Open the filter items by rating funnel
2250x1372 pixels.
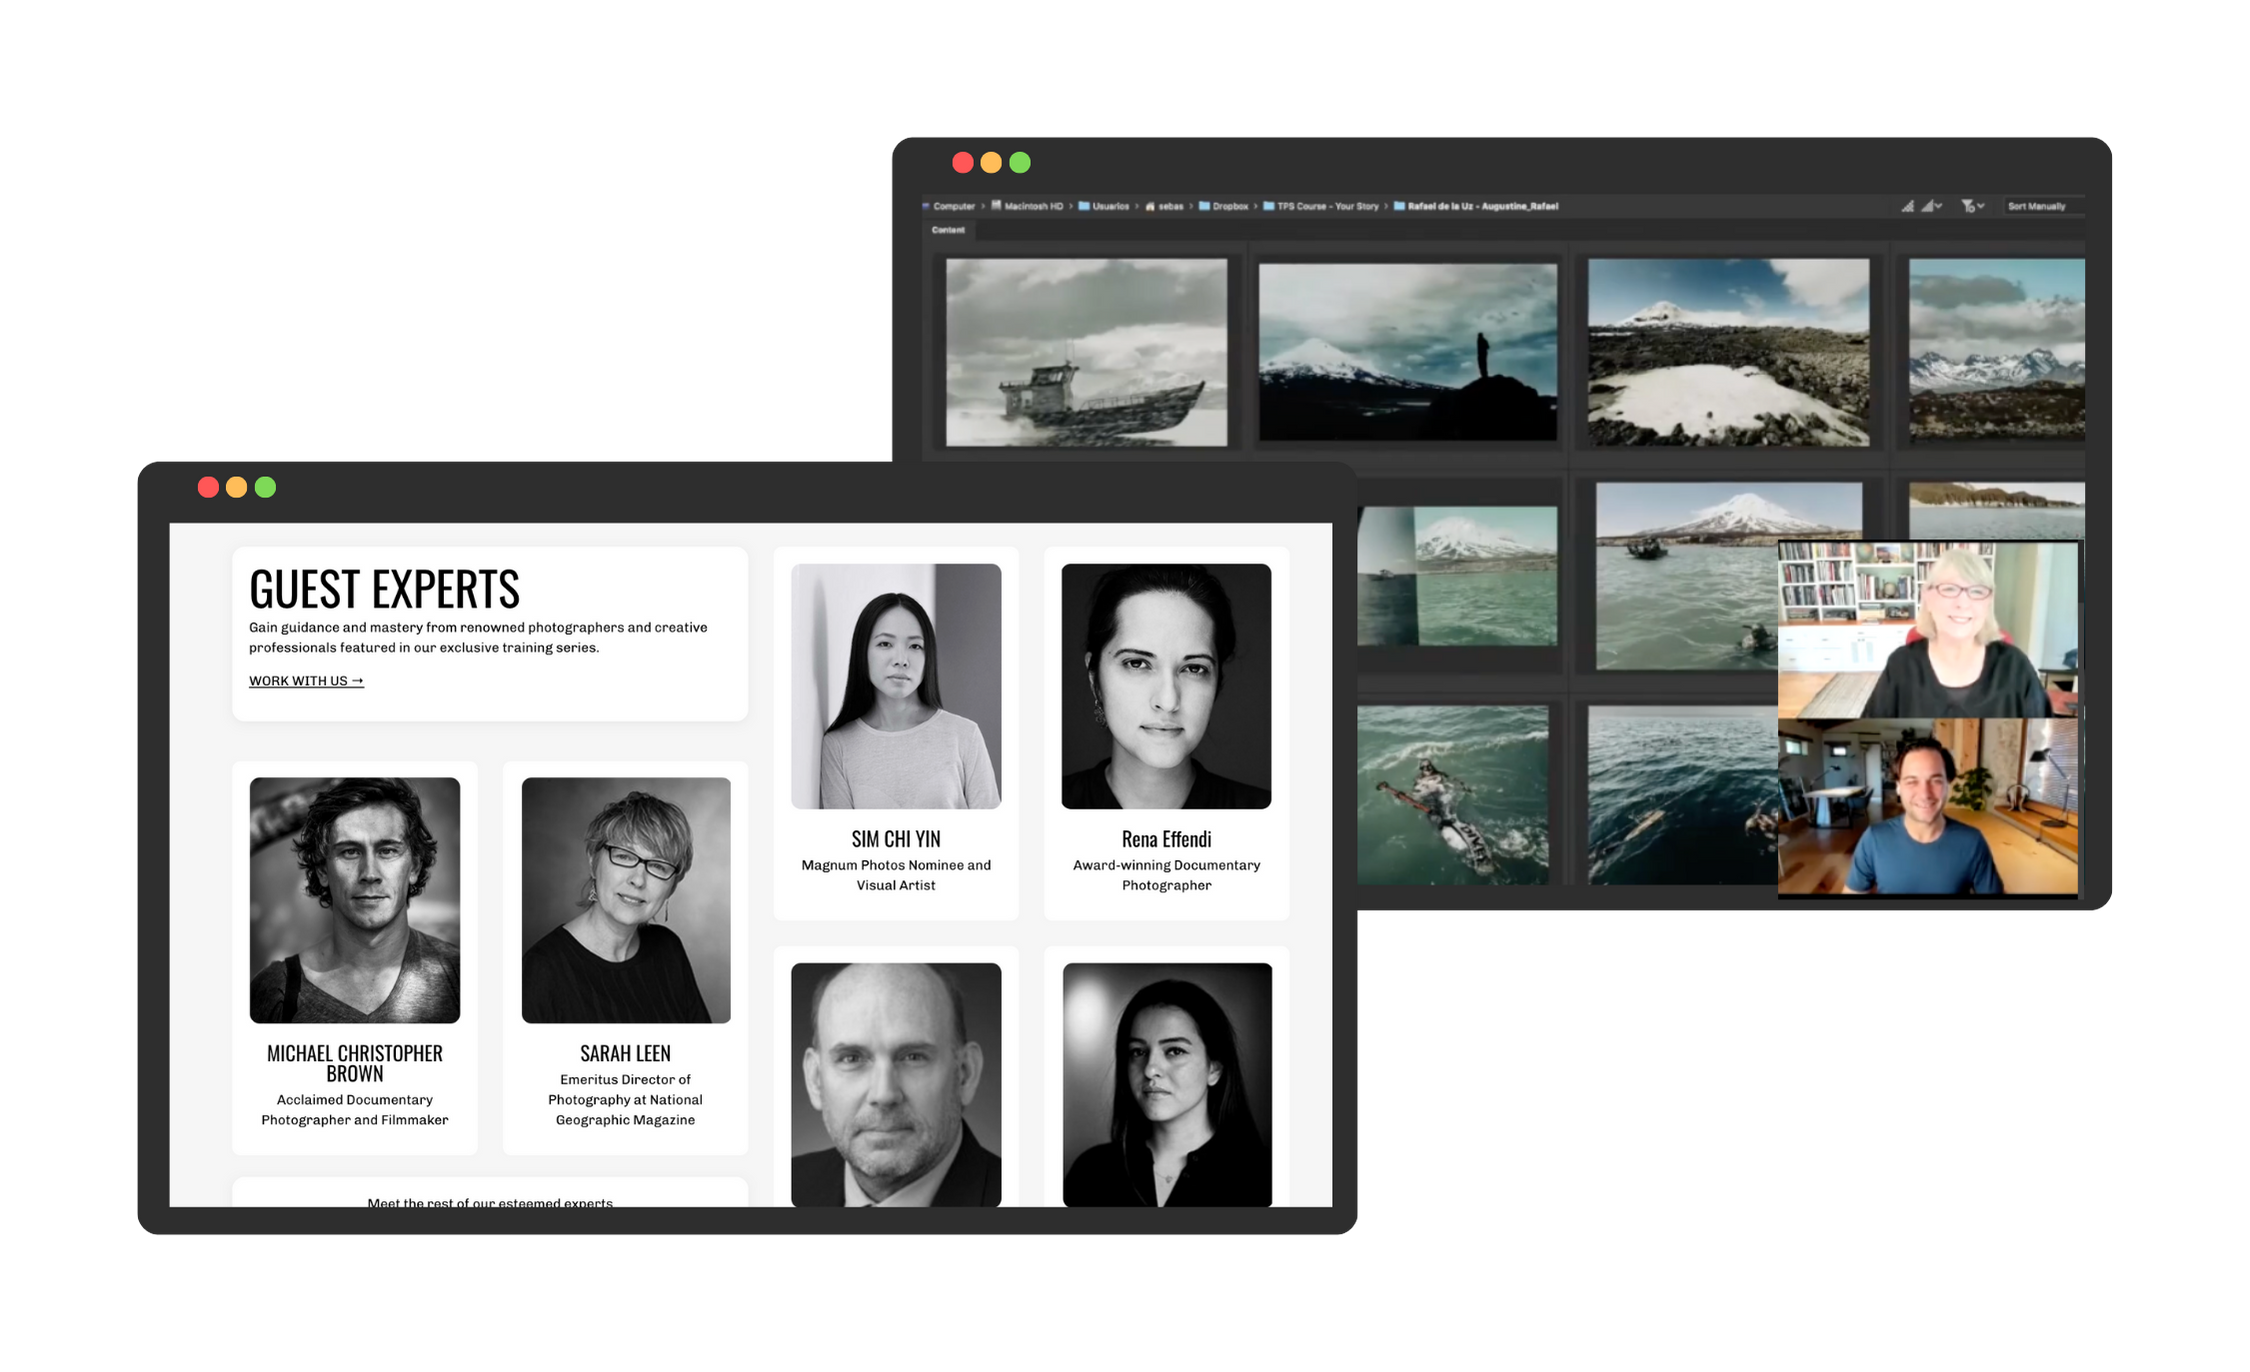pyautogui.click(x=1968, y=206)
